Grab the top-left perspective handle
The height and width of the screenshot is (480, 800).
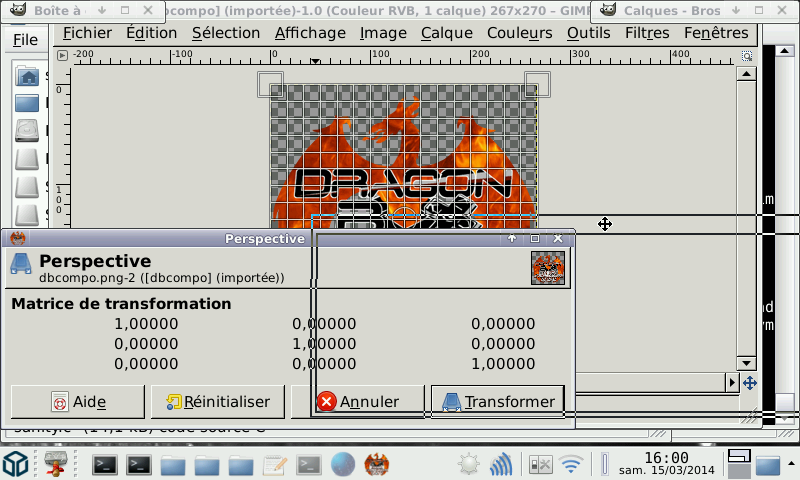[x=270, y=85]
